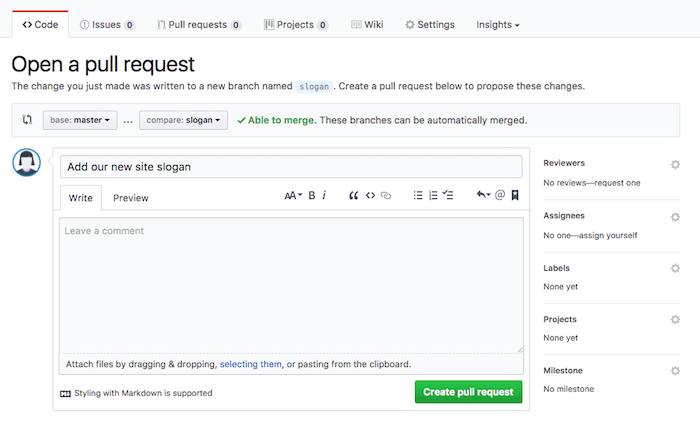Insert a bulleted list

418,195
